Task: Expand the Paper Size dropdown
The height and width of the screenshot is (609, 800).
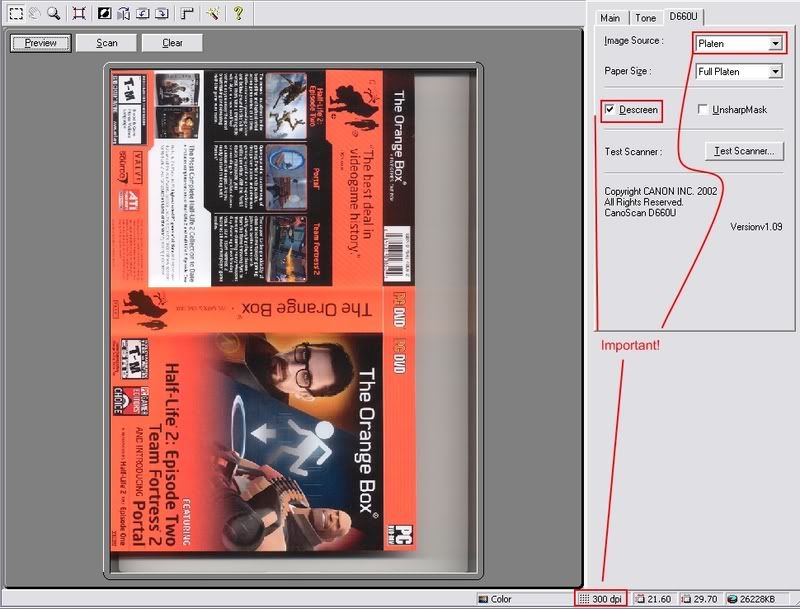Action: (775, 72)
